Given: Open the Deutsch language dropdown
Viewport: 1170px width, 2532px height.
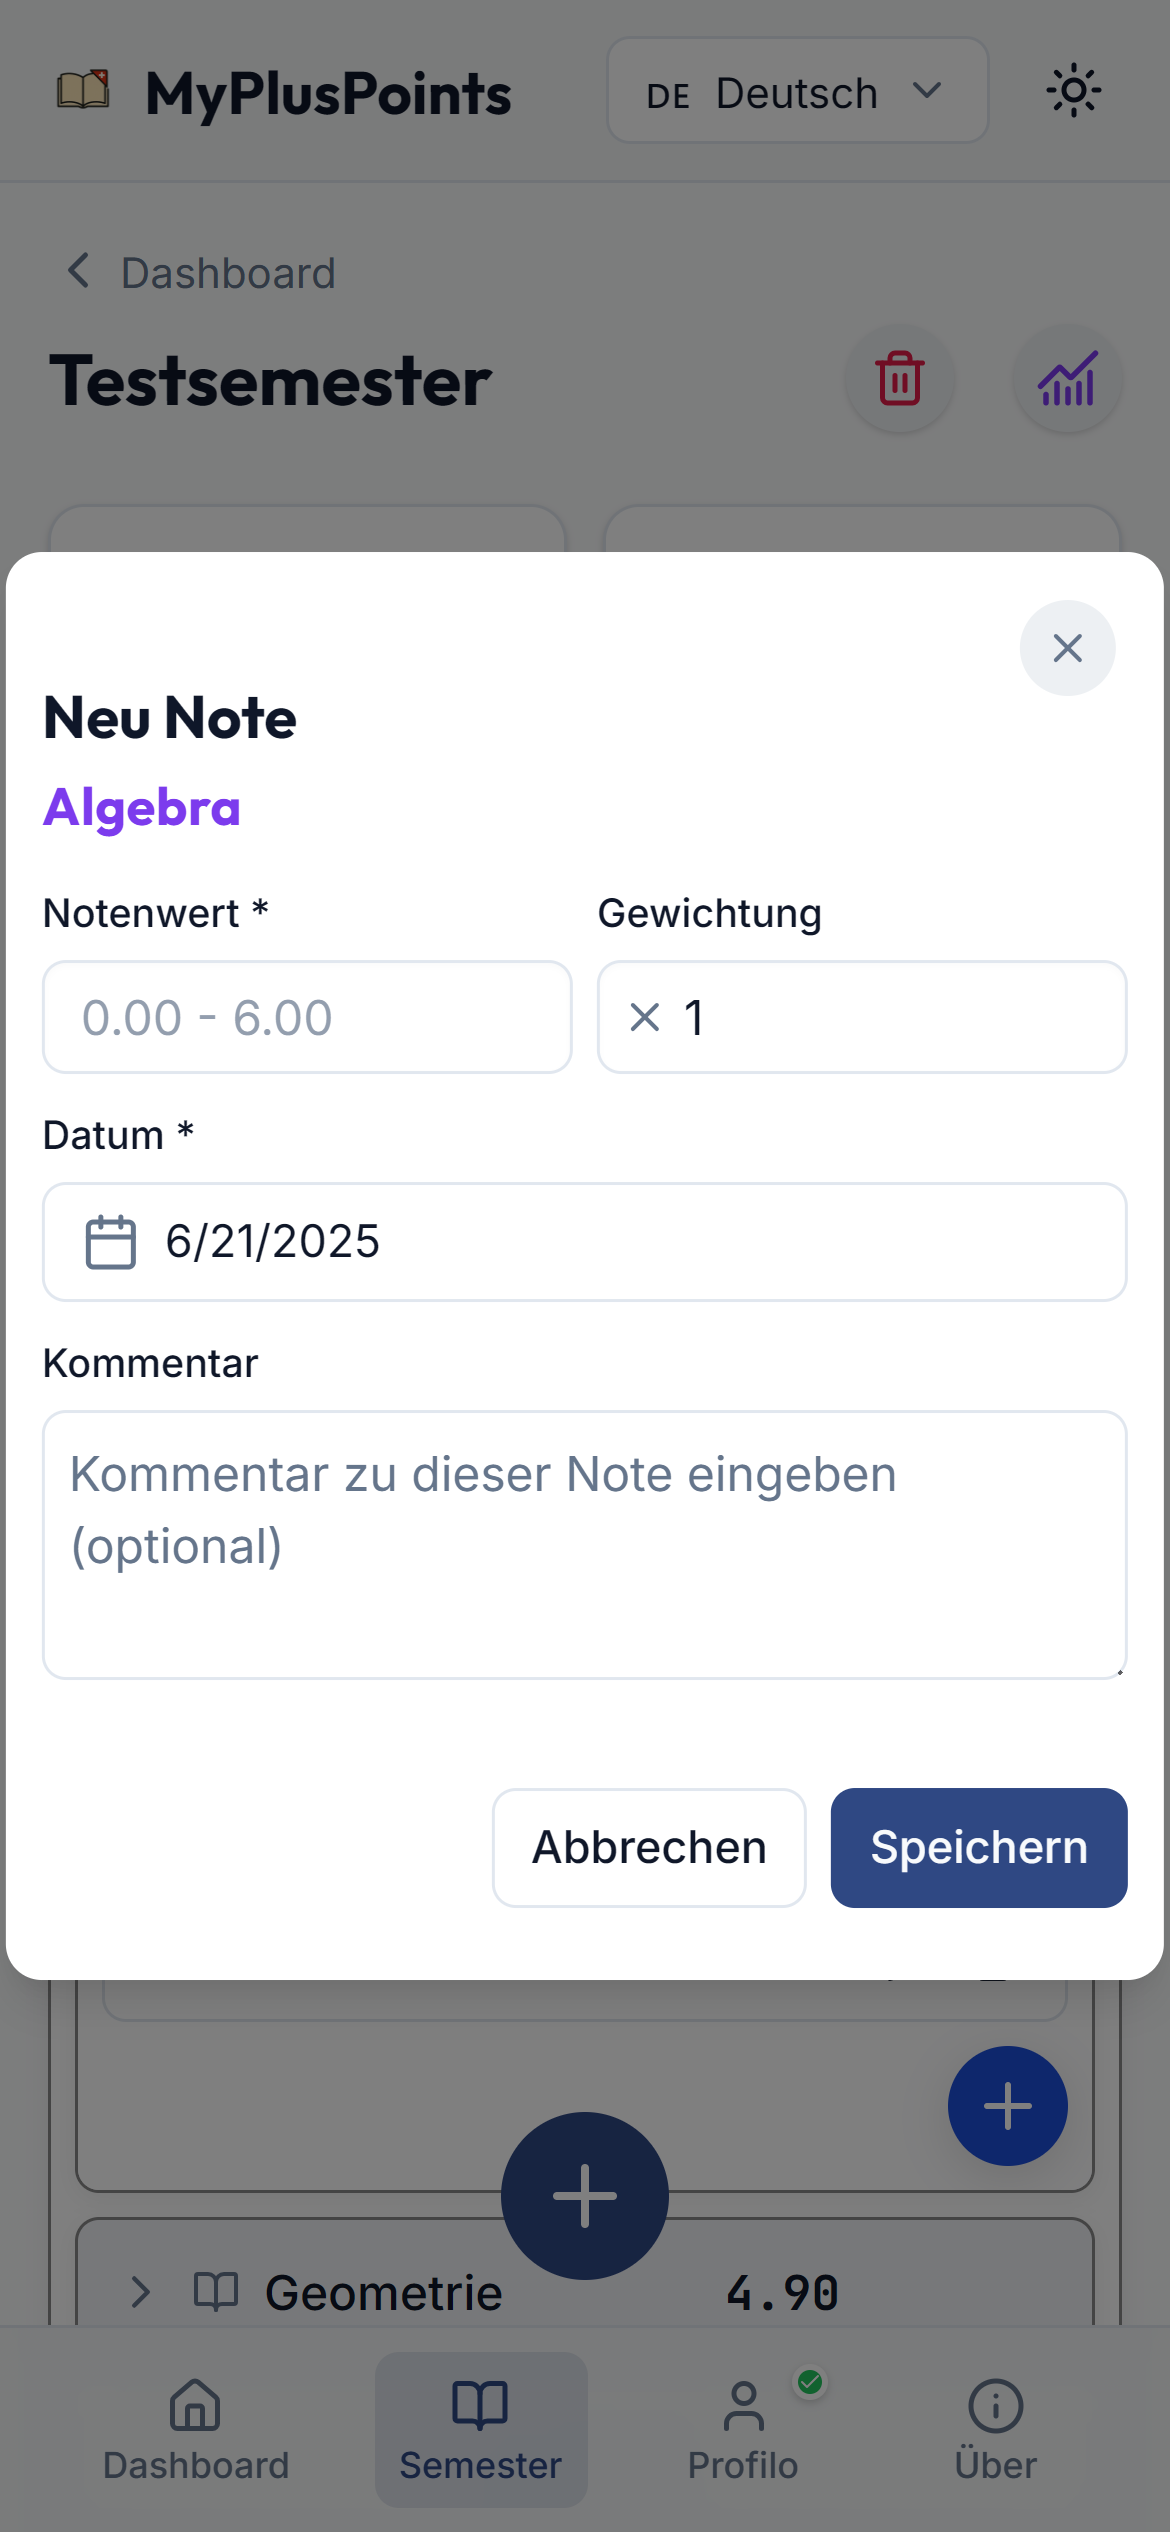Looking at the screenshot, I should pos(797,92).
